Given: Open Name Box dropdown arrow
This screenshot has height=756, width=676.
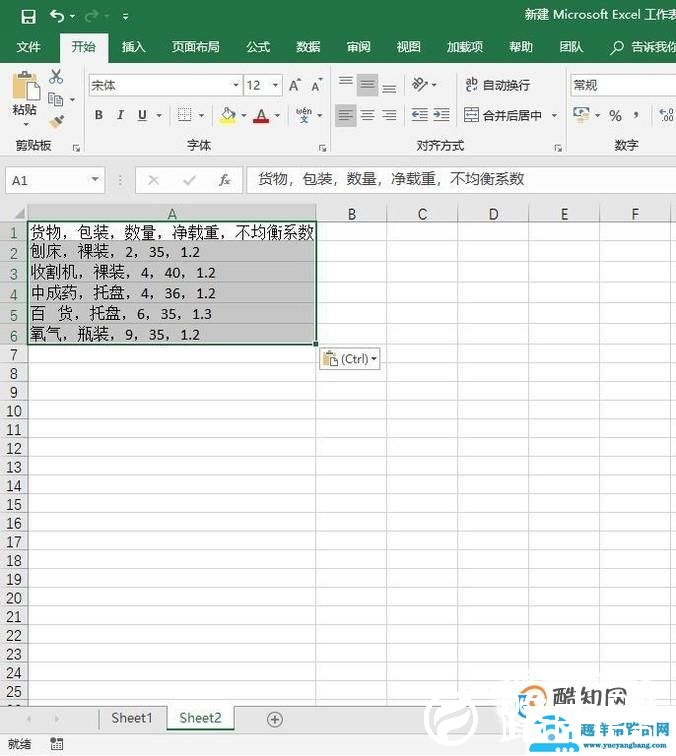Looking at the screenshot, I should [95, 180].
